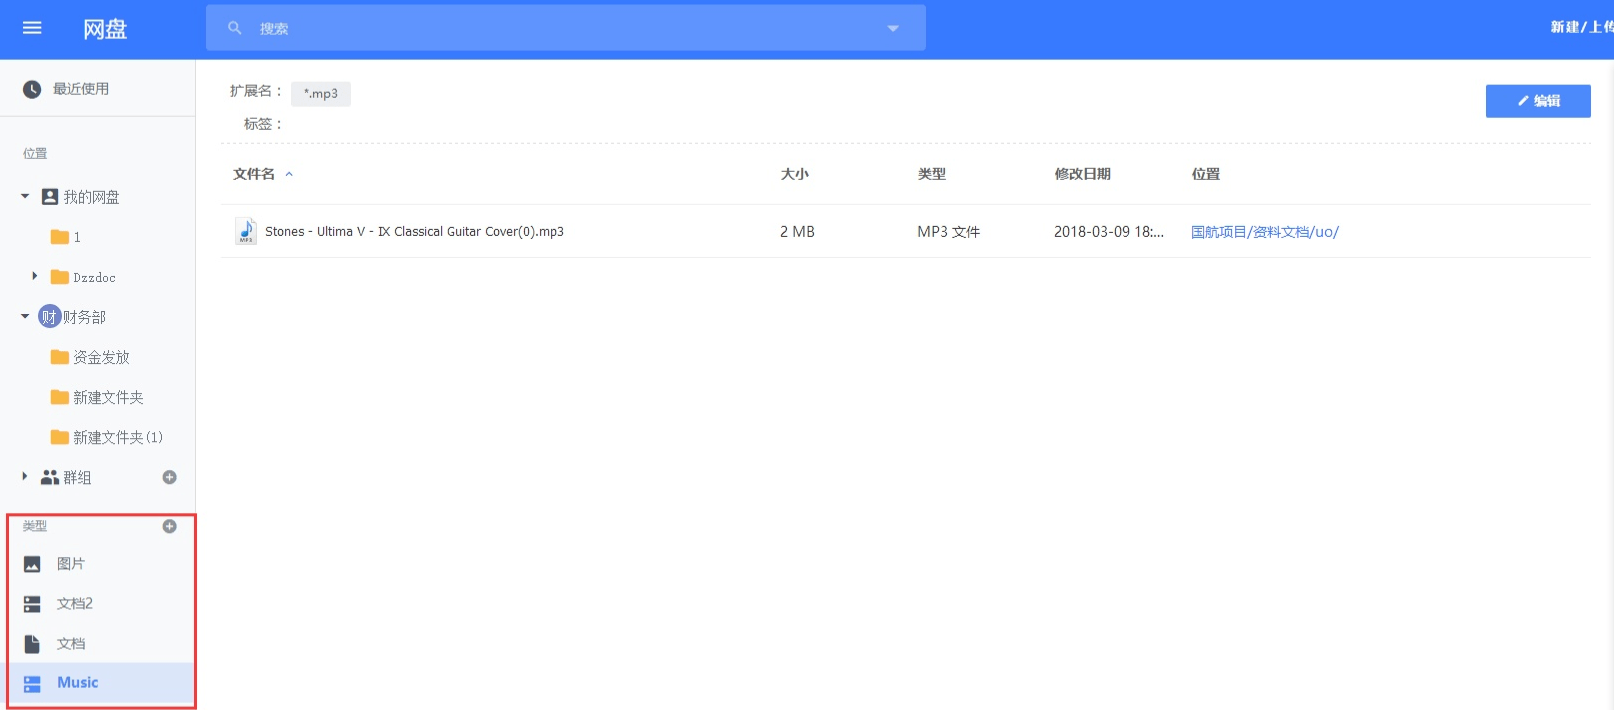This screenshot has width=1614, height=710.
Task: Click the user icon of 我的网盘
Action: click(x=49, y=196)
